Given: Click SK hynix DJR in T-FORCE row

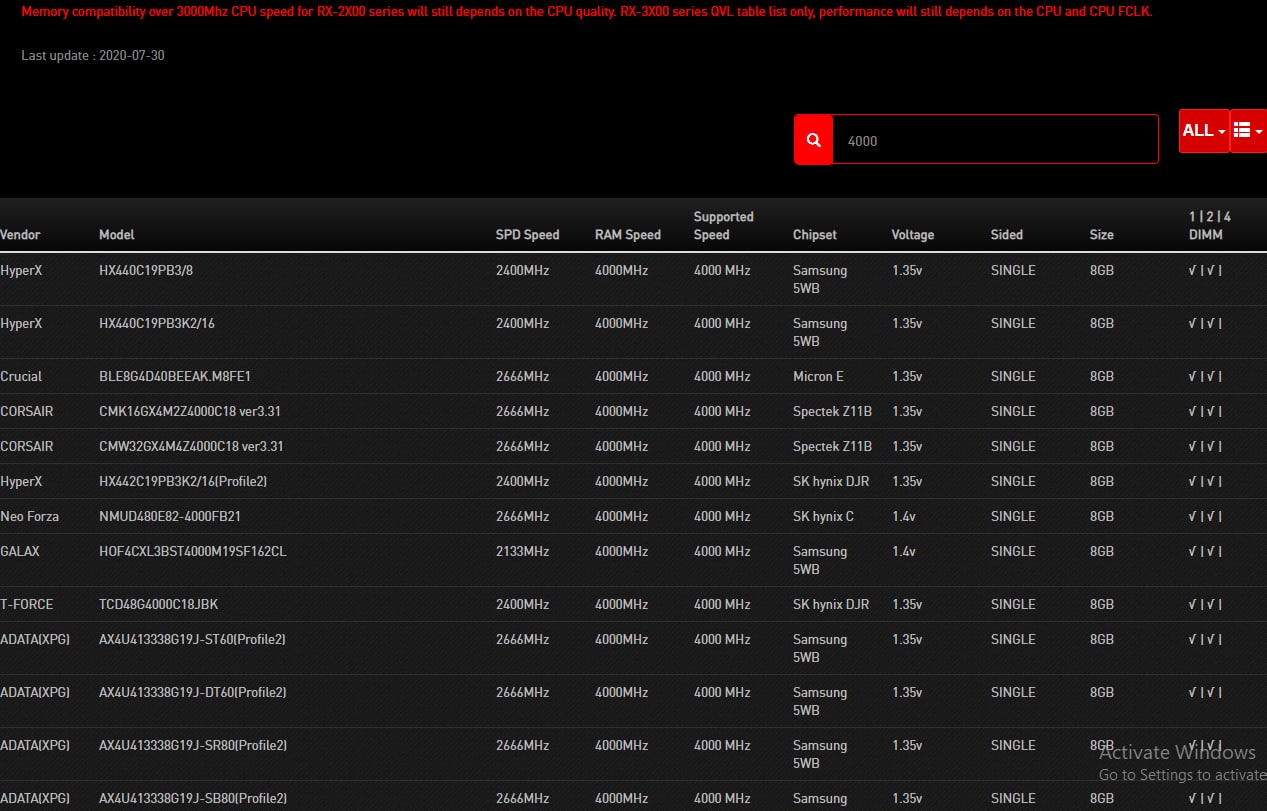Looking at the screenshot, I should coord(831,605).
